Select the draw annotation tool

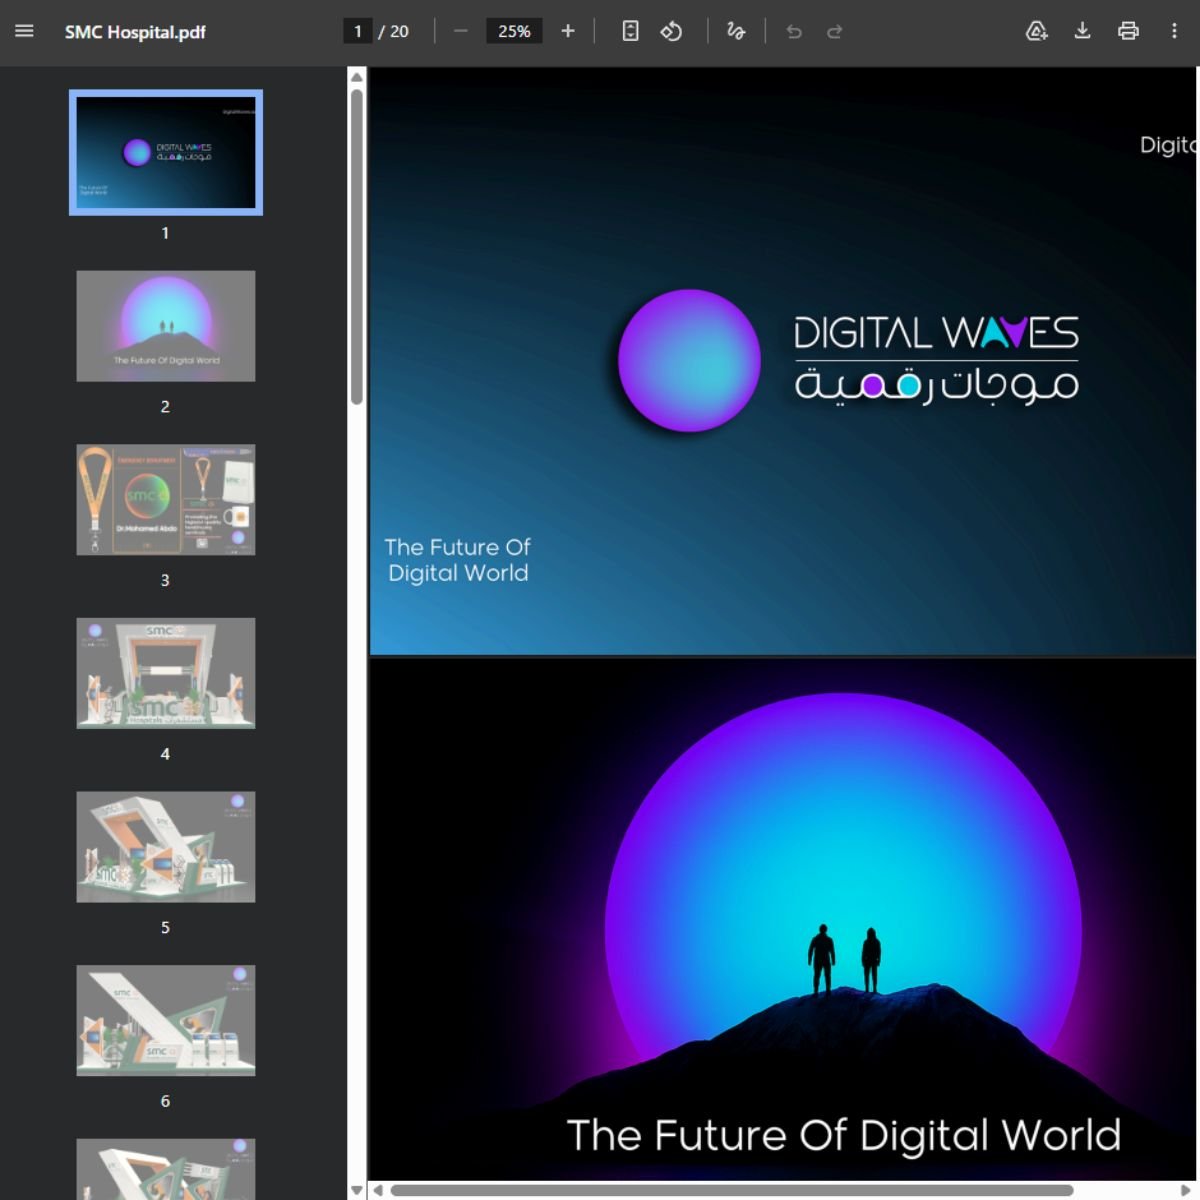pyautogui.click(x=736, y=31)
